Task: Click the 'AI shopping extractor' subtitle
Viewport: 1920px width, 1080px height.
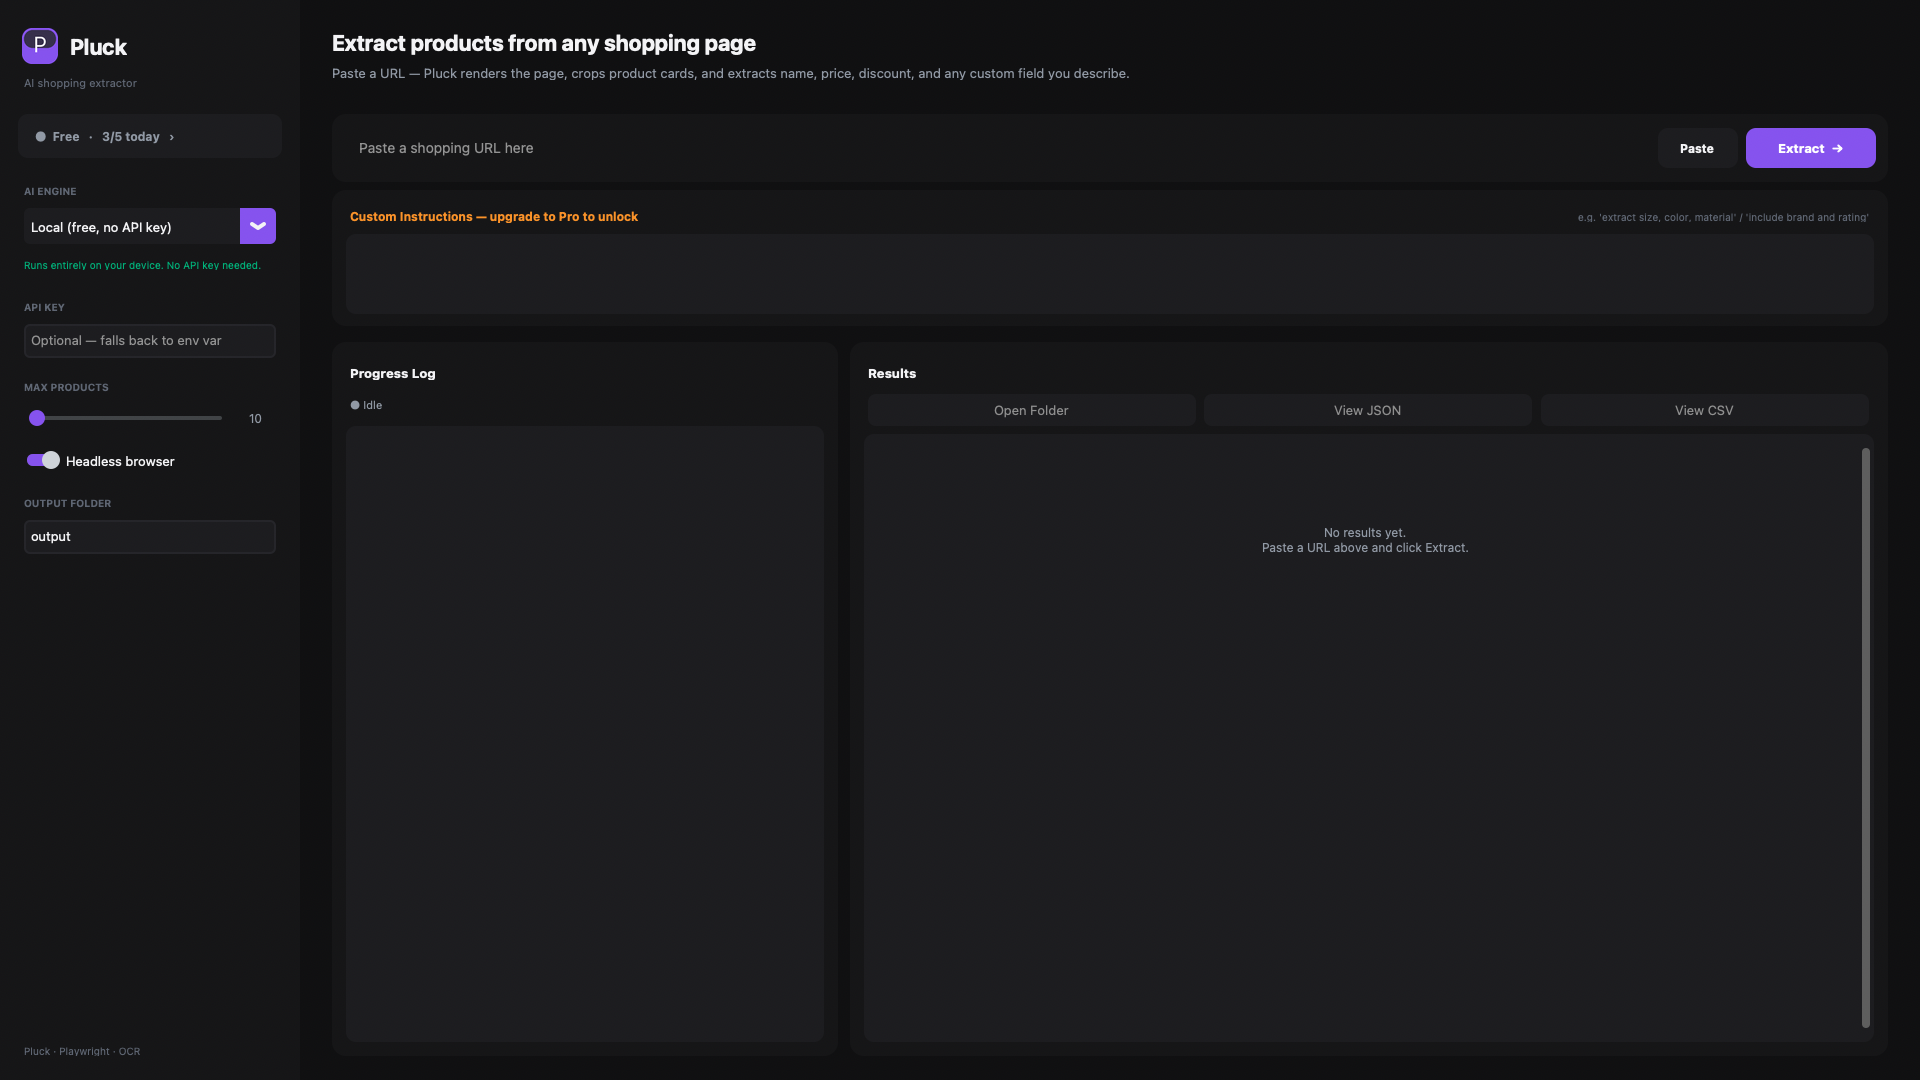Action: [x=80, y=83]
